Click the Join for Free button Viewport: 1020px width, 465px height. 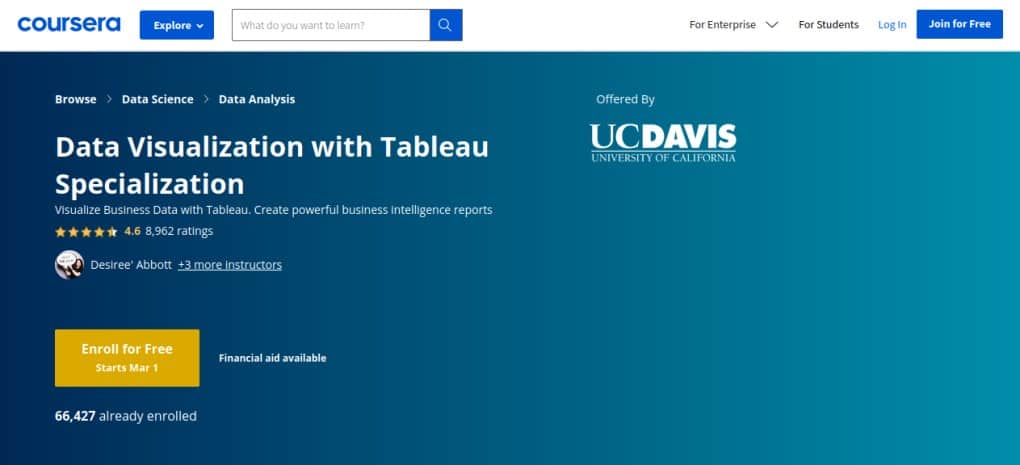click(x=960, y=25)
